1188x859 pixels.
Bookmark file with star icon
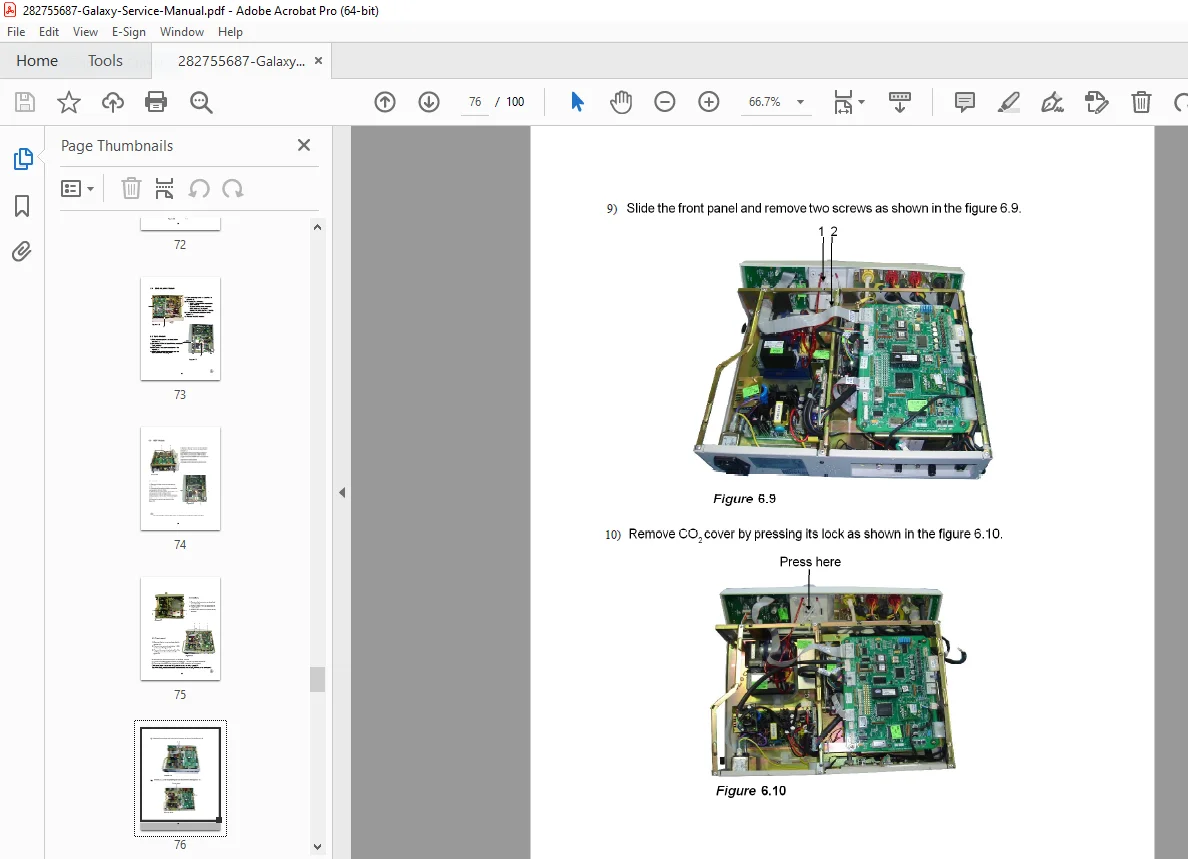[x=69, y=102]
